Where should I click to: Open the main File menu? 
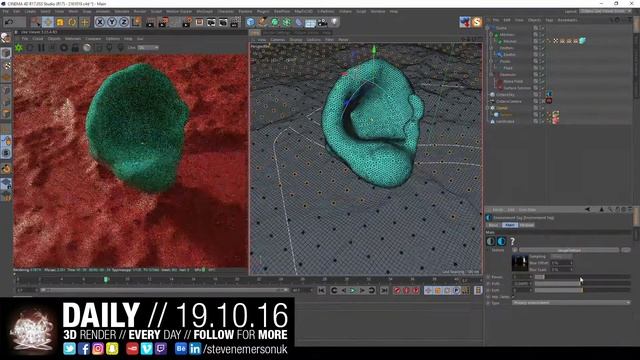tap(6, 11)
